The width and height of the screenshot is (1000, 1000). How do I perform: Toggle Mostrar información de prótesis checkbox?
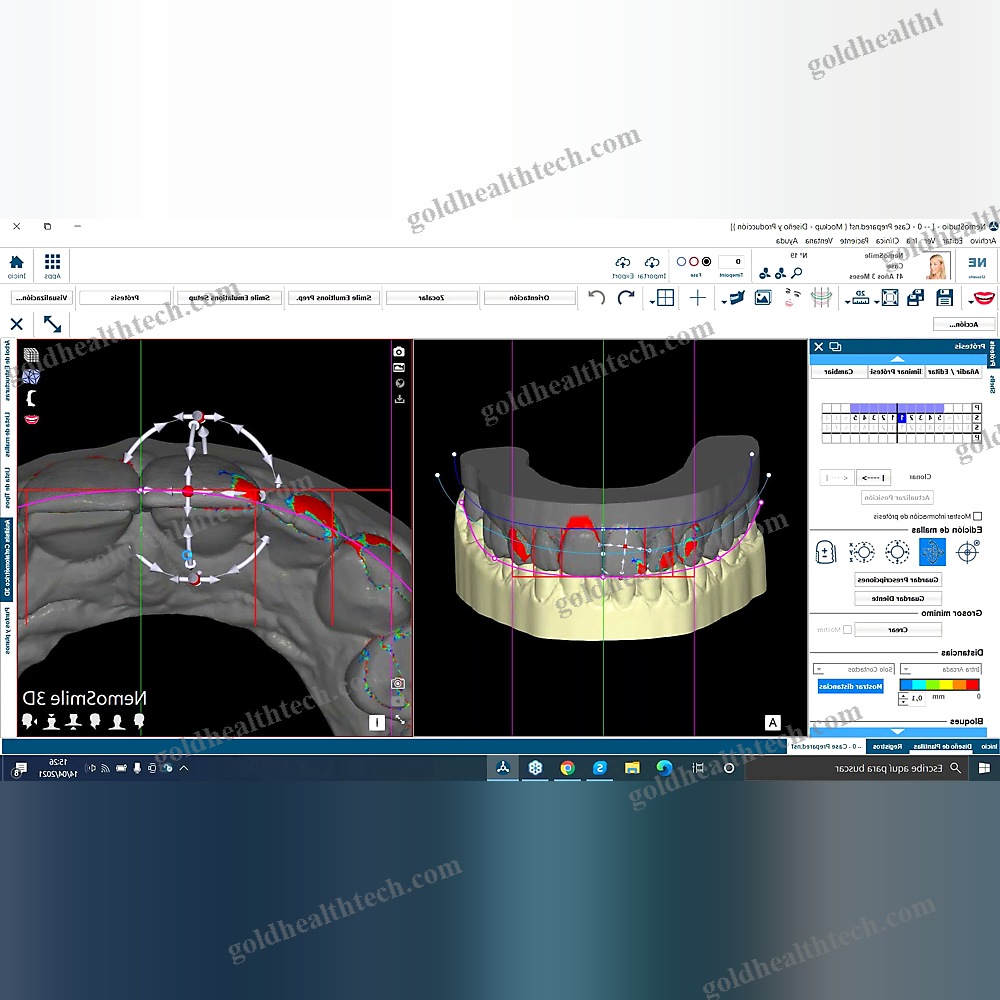[978, 516]
